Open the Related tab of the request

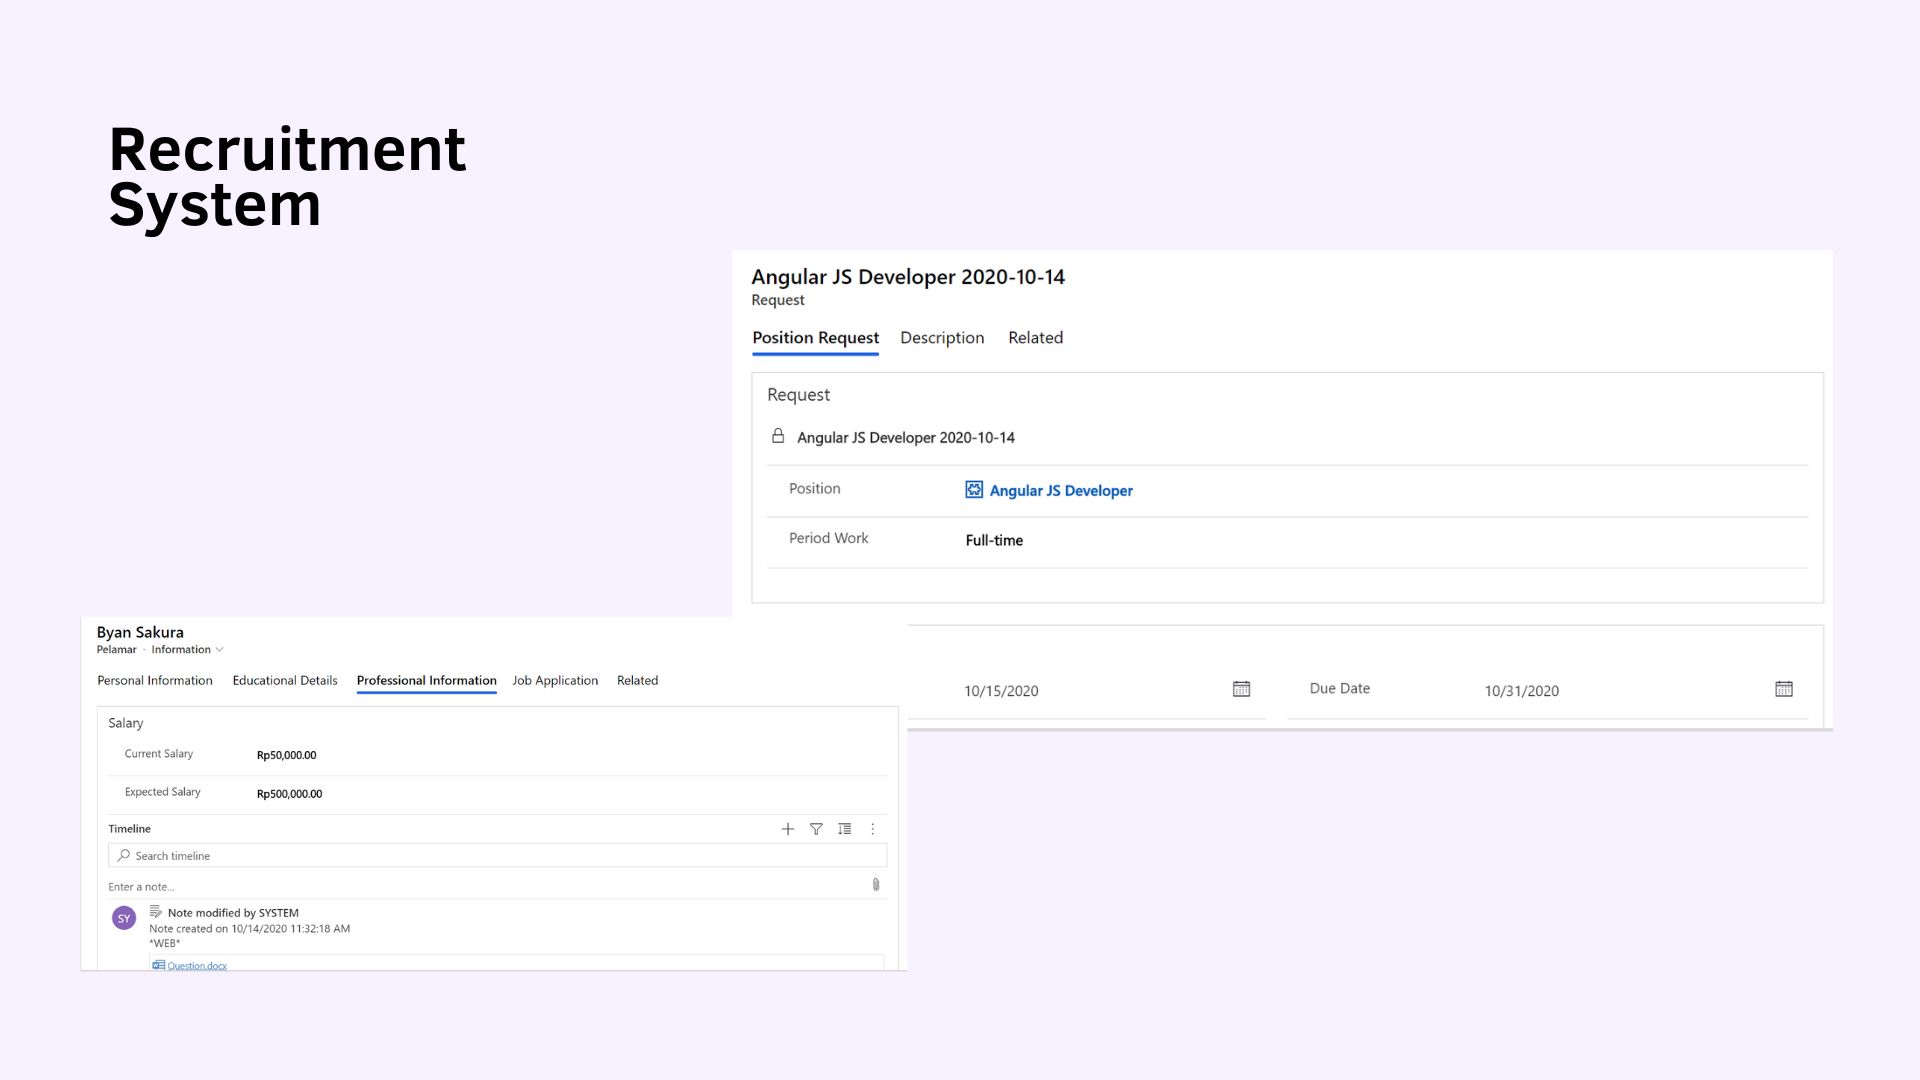point(1035,338)
